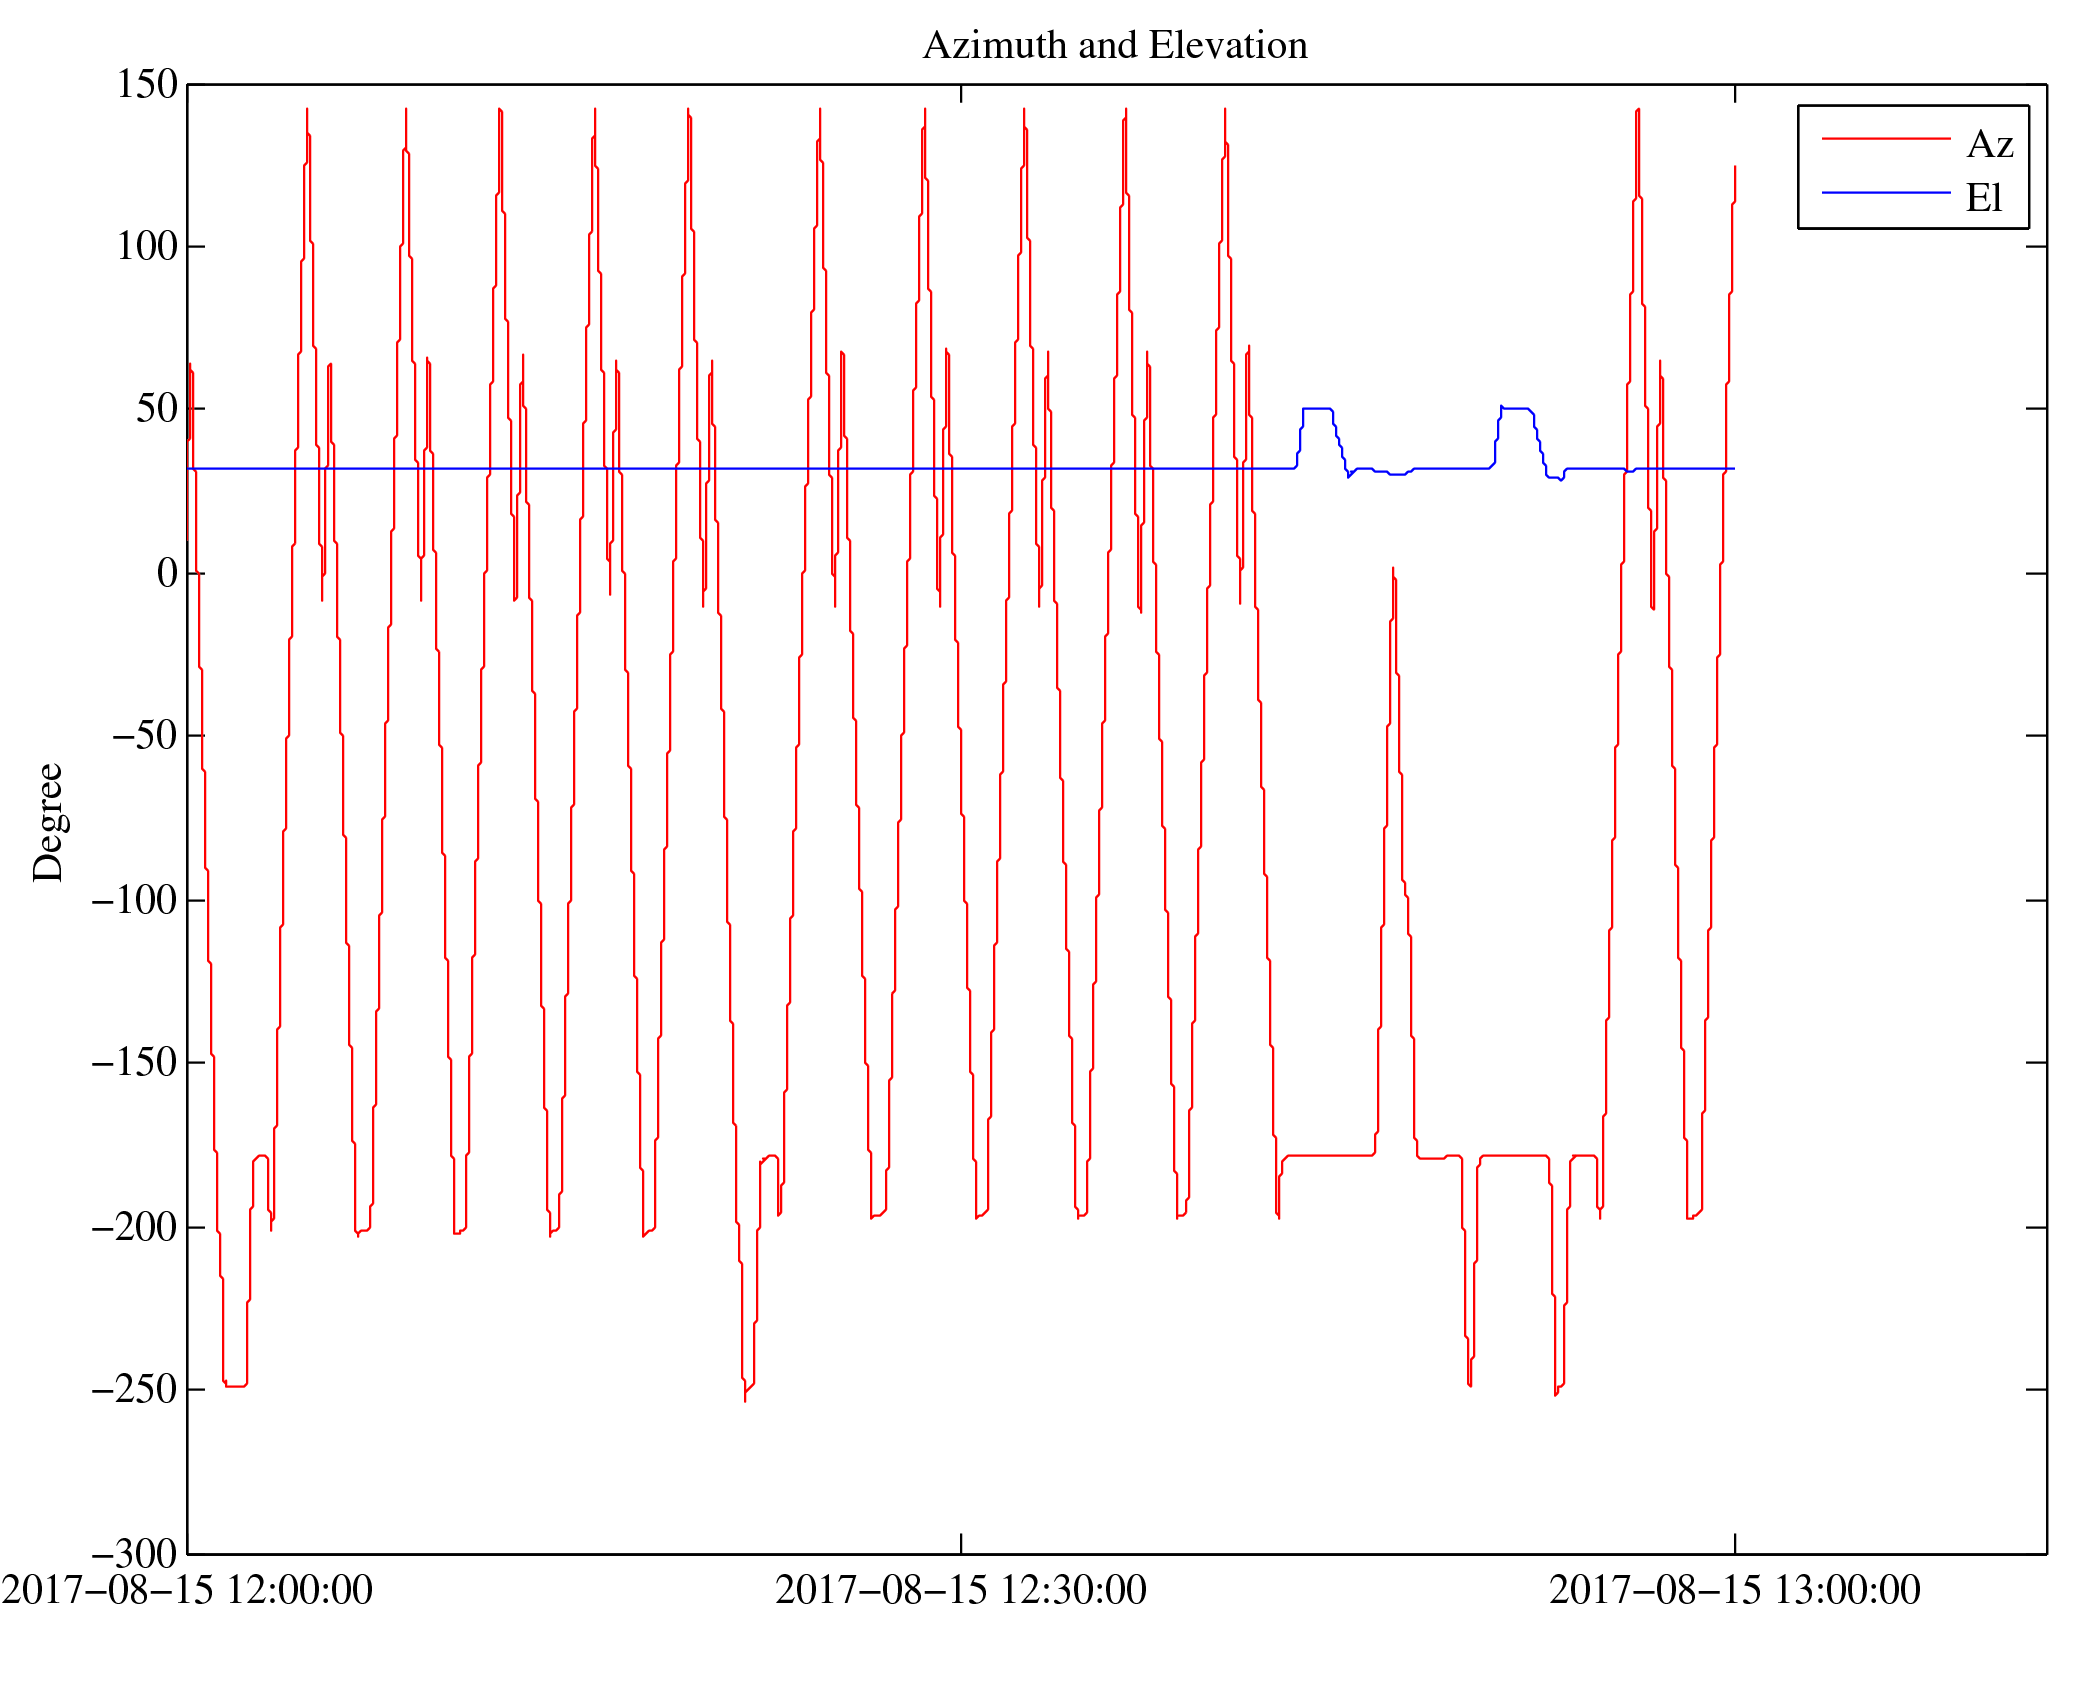Click the y-axis tick label "-100"
Screen dimensions: 2075x1683
coord(135,900)
